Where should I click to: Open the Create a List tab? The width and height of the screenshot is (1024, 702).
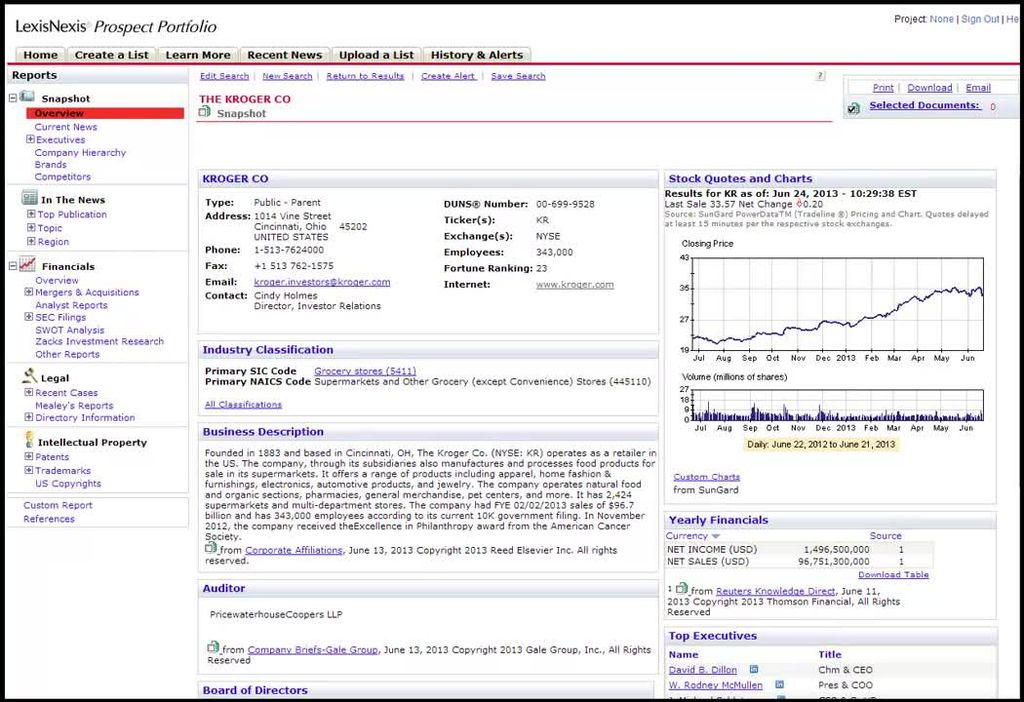click(110, 55)
